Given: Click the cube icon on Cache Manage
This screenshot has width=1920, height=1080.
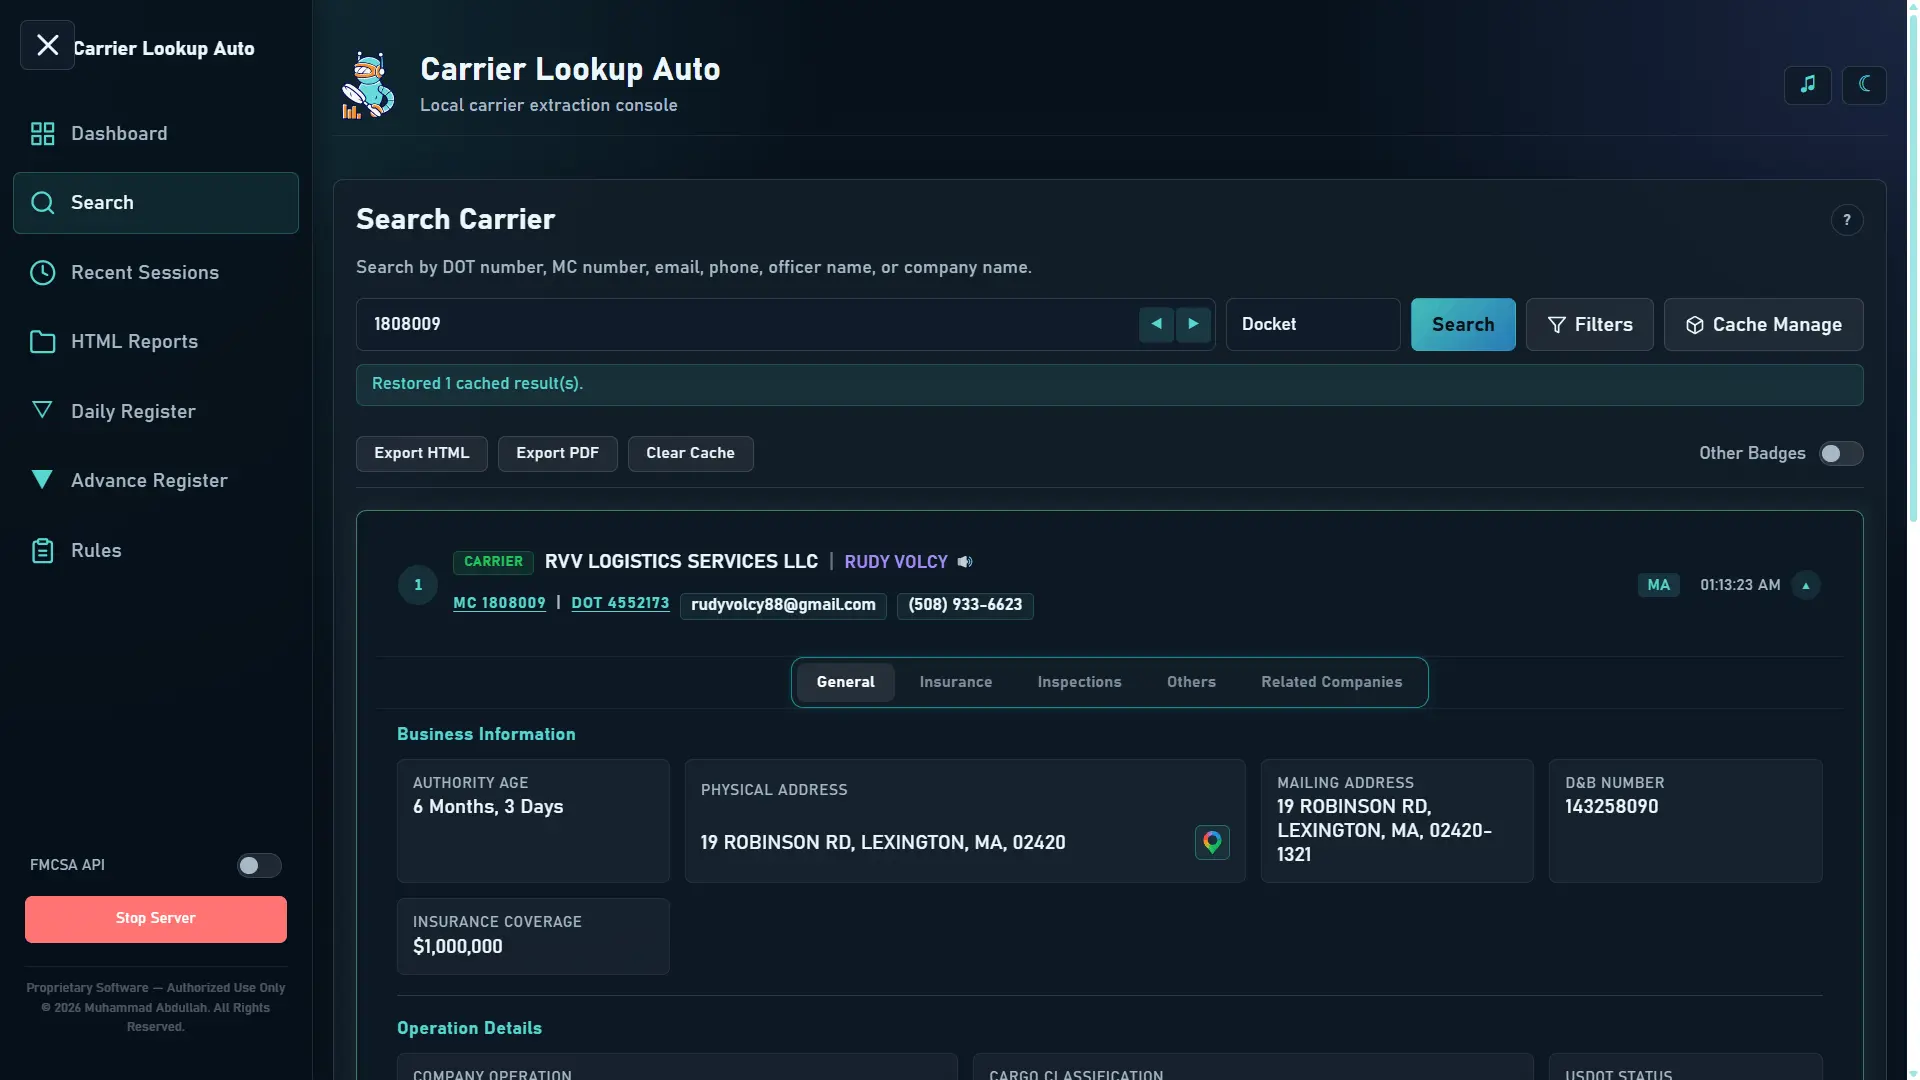Looking at the screenshot, I should coord(1694,325).
